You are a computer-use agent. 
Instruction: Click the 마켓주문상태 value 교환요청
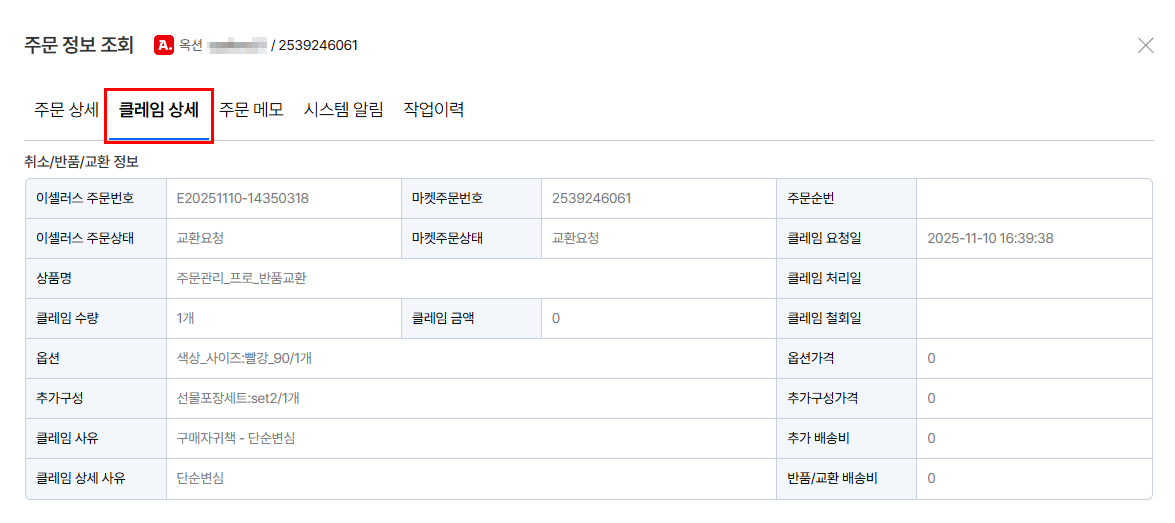[x=576, y=238]
